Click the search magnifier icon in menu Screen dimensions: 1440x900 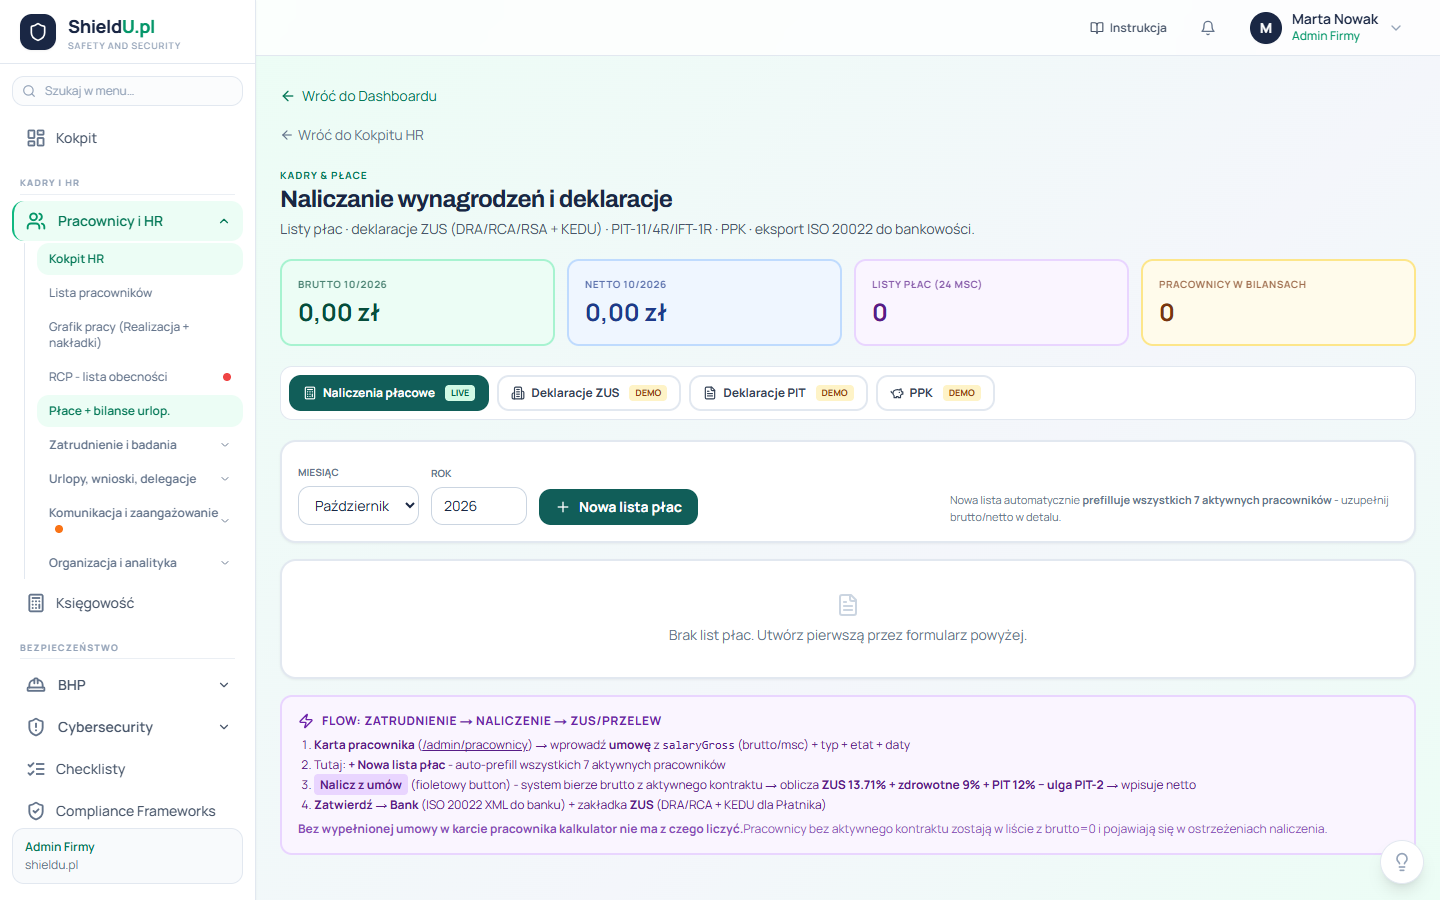click(29, 91)
